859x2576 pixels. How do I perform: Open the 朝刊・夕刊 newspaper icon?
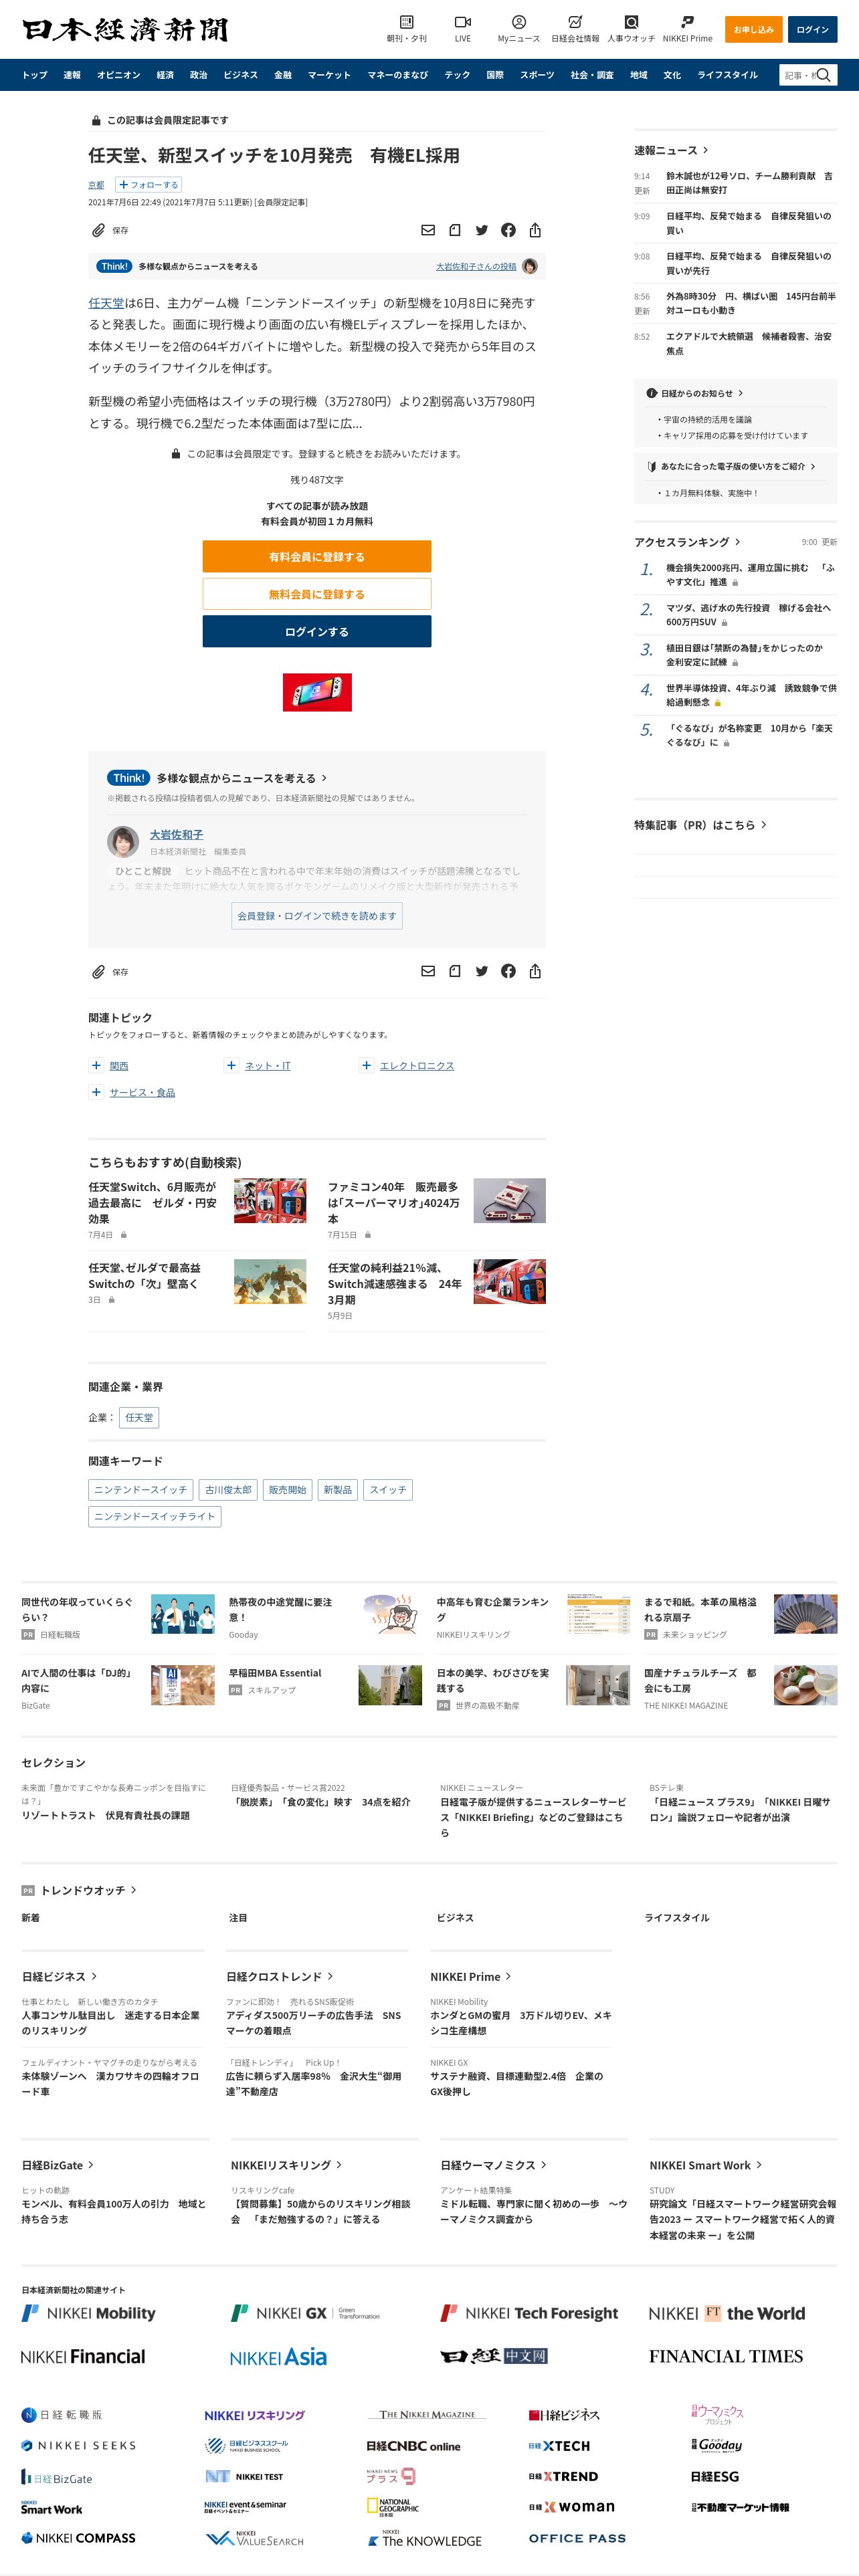(406, 22)
